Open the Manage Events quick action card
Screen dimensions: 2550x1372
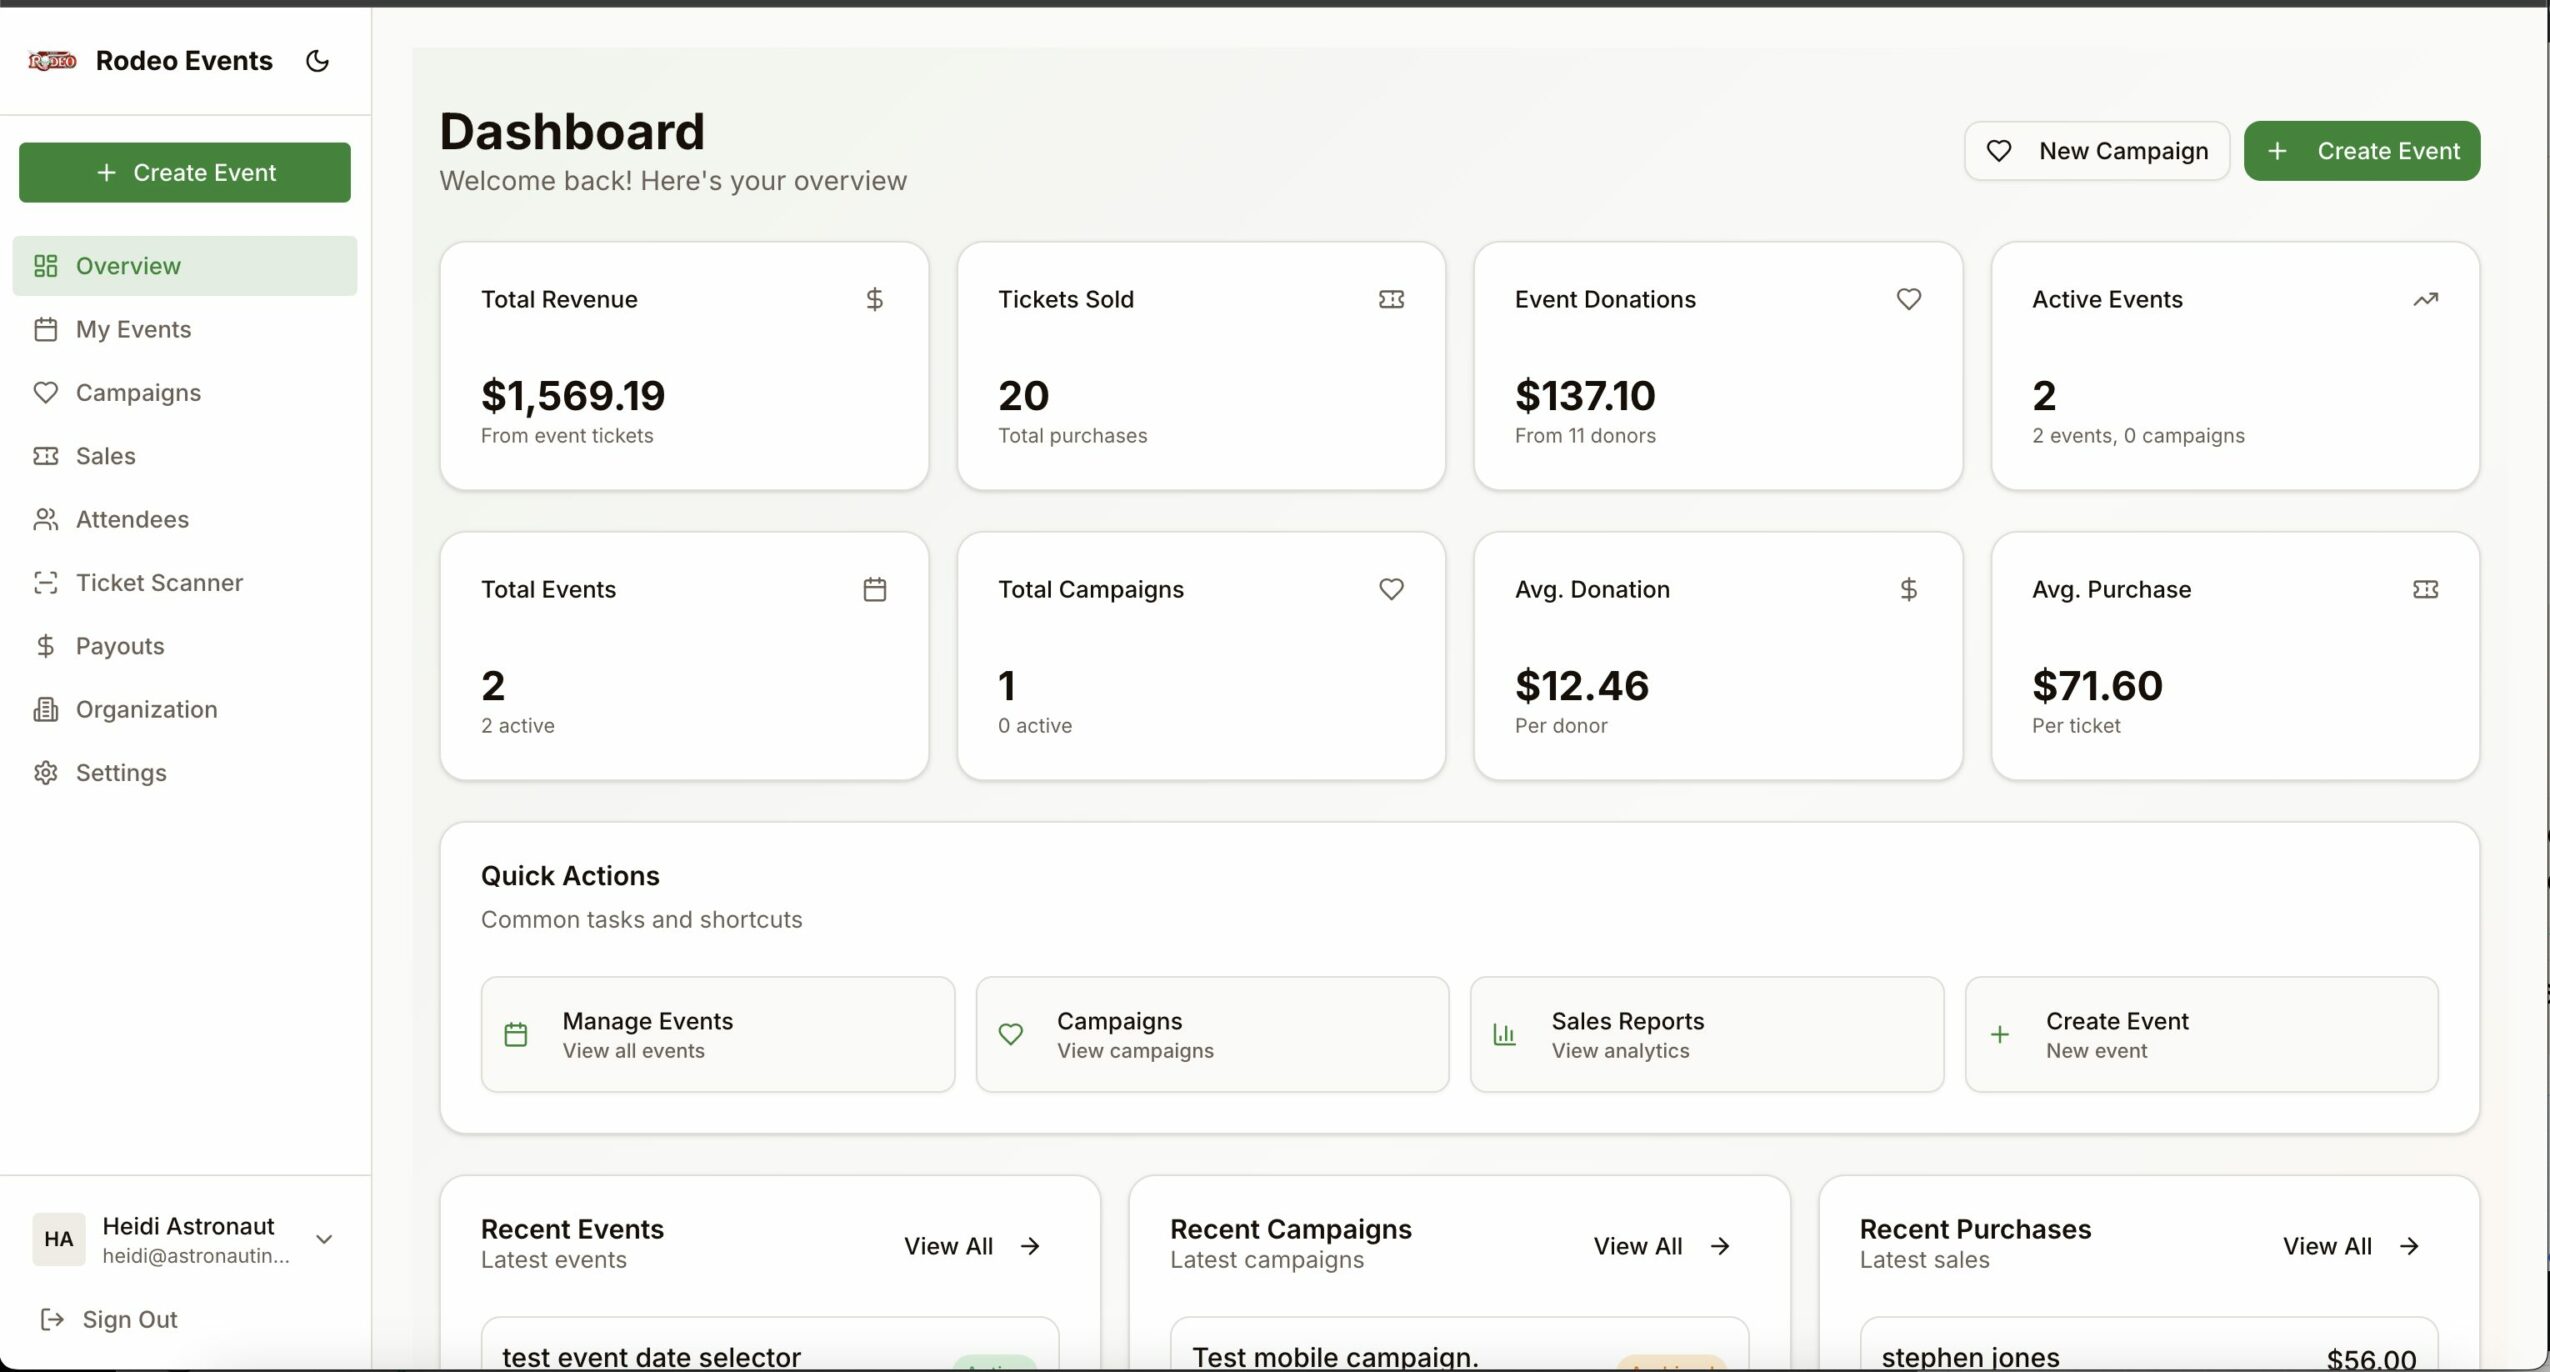pyautogui.click(x=717, y=1034)
